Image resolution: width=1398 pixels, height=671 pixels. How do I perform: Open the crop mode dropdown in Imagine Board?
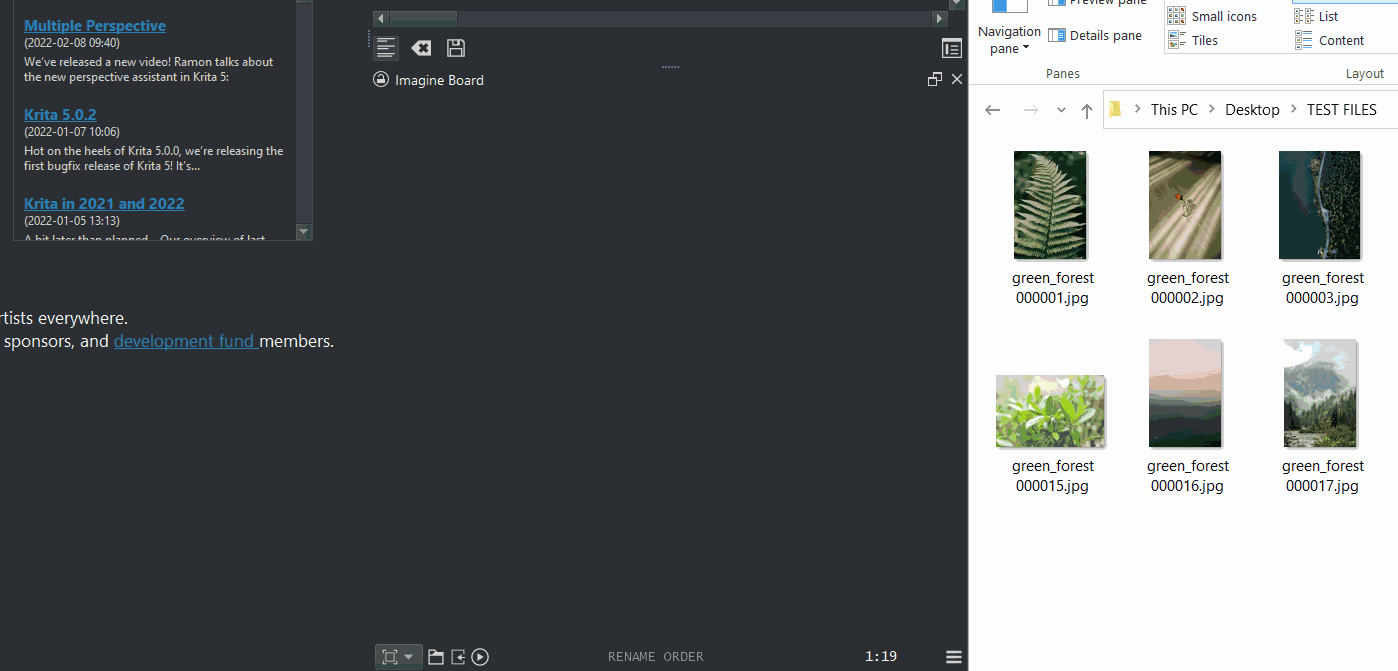(x=399, y=657)
